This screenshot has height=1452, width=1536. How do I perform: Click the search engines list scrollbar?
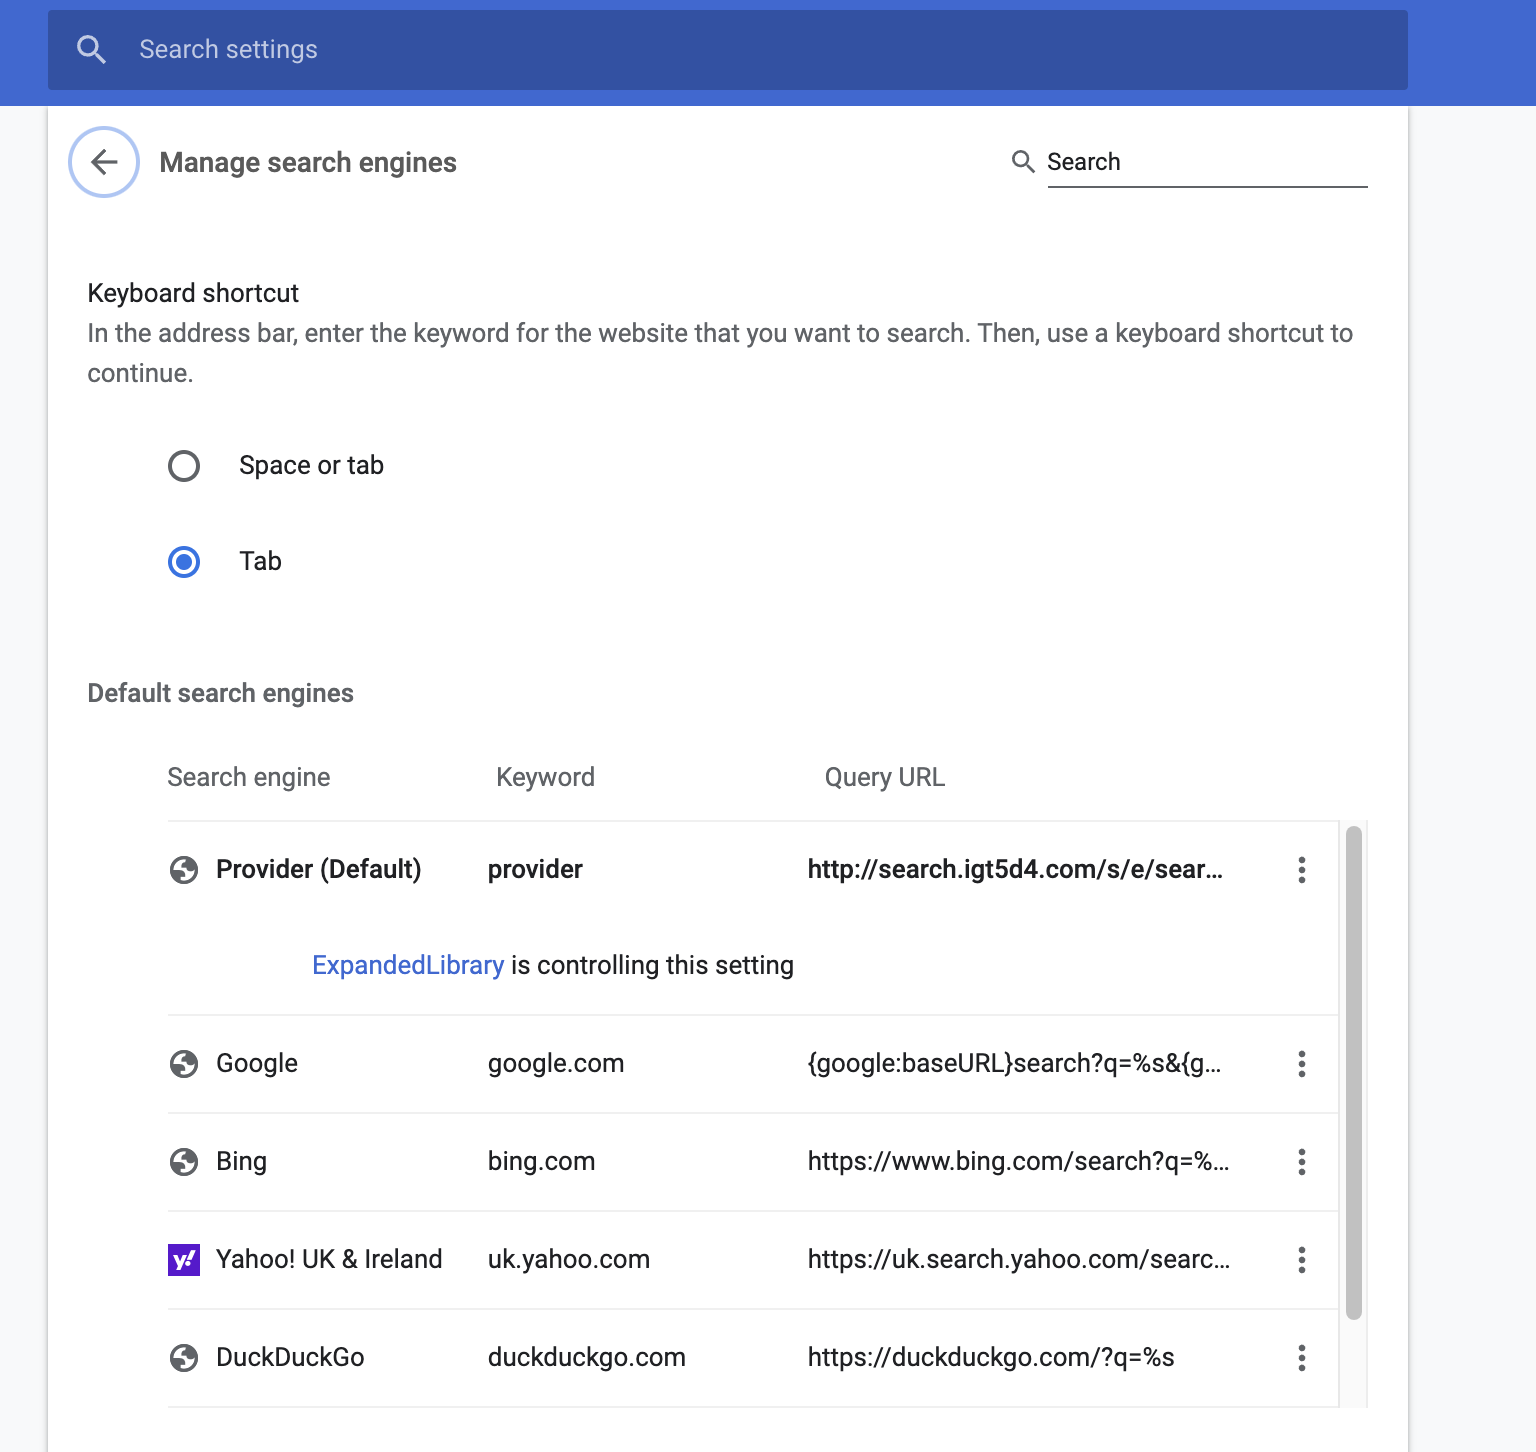click(x=1353, y=1072)
